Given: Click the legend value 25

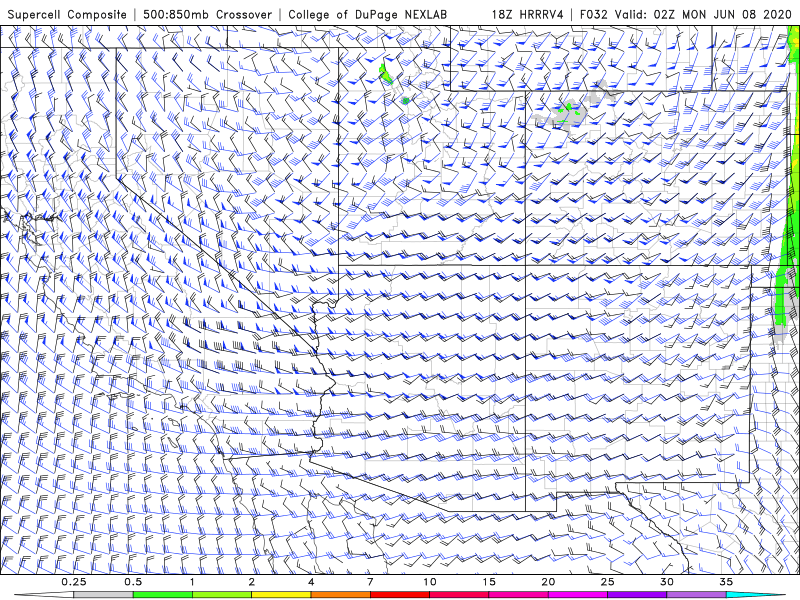Looking at the screenshot, I should [607, 582].
